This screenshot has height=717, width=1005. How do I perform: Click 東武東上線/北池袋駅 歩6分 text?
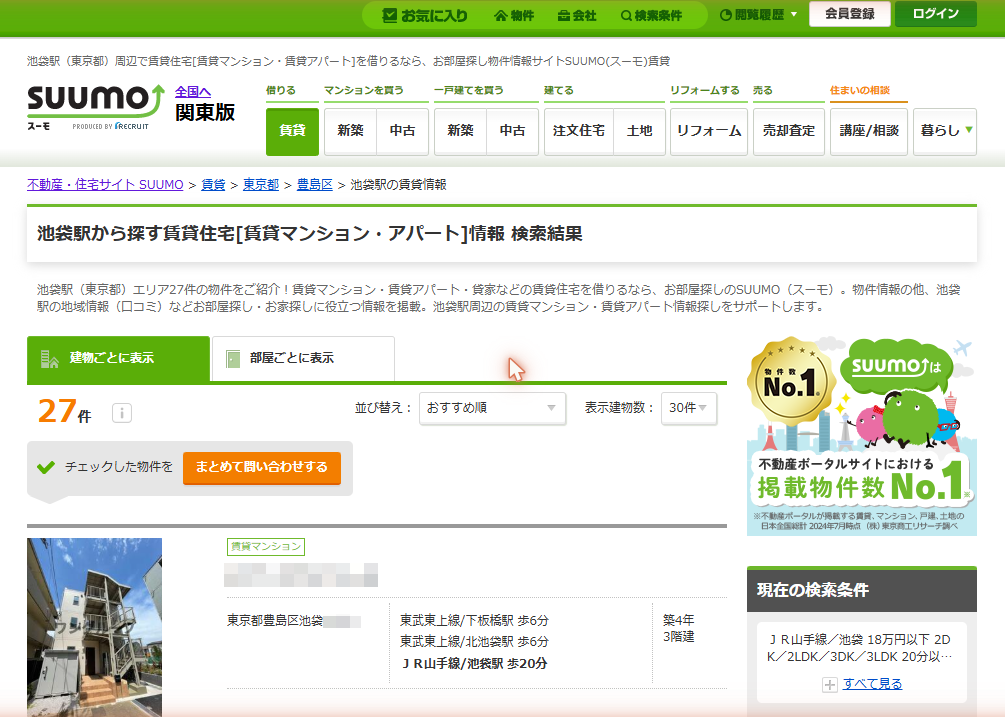pyautogui.click(x=474, y=641)
